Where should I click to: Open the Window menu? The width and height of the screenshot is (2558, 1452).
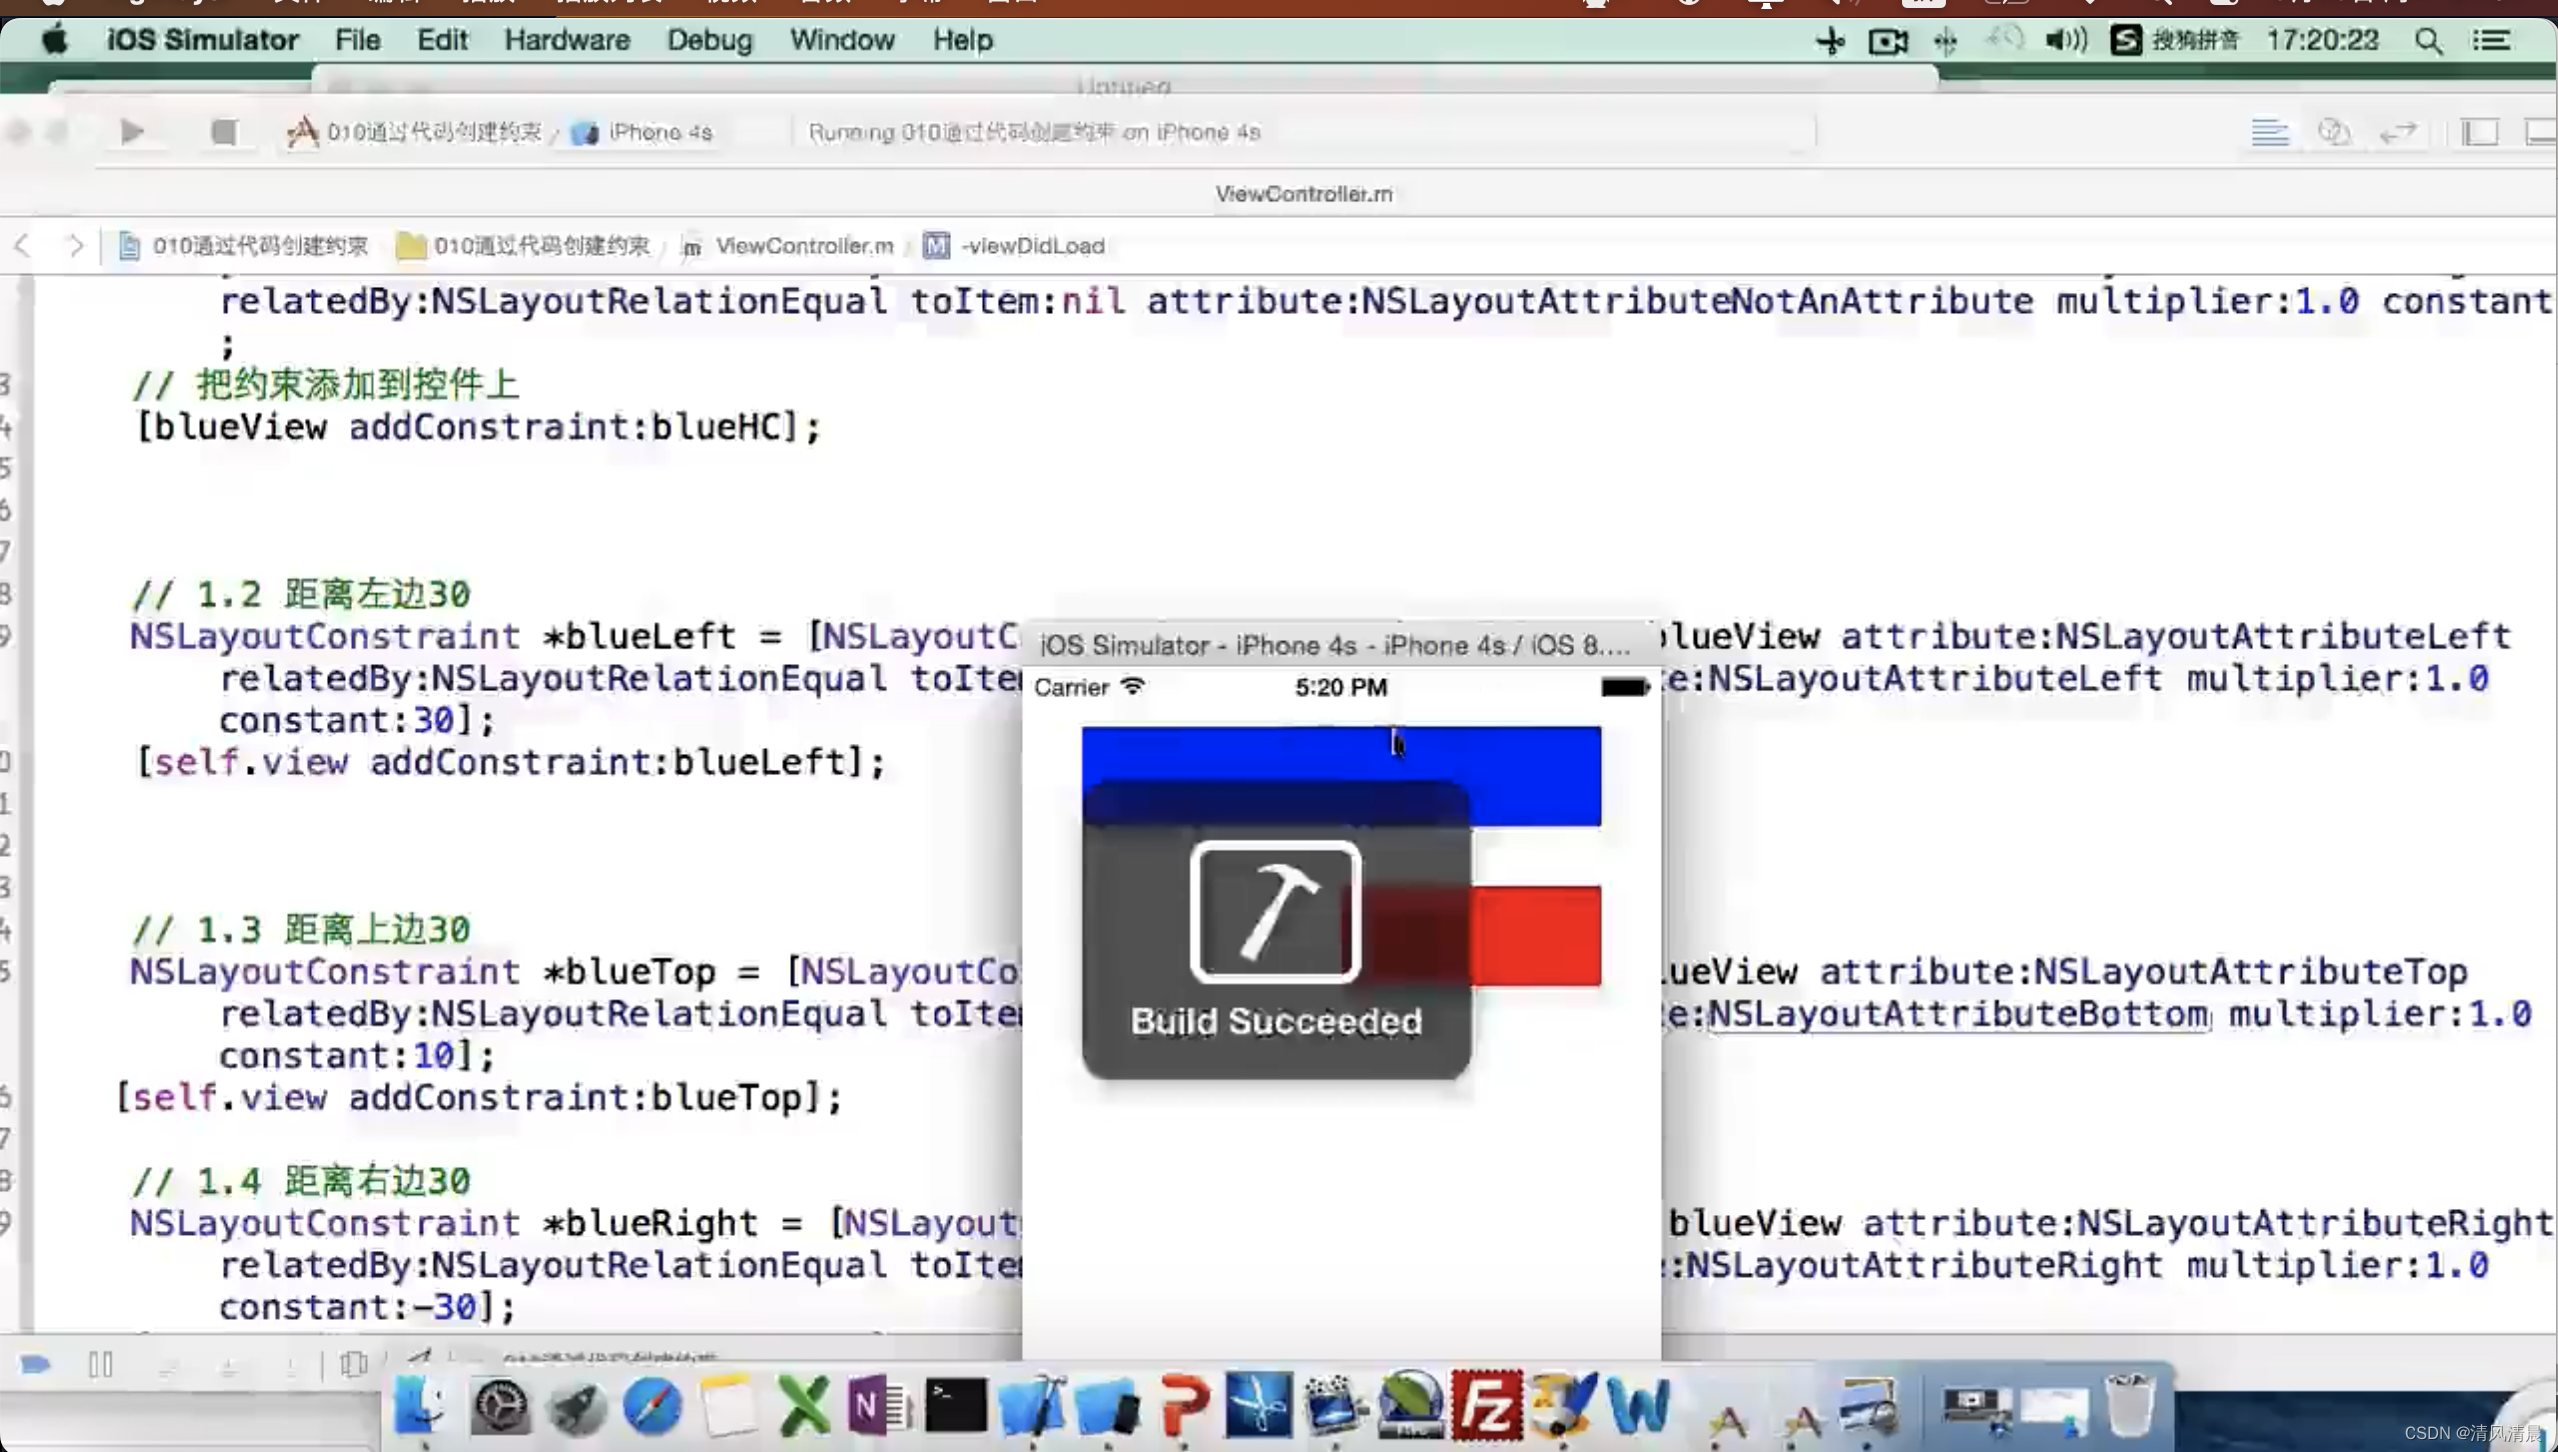click(x=842, y=40)
